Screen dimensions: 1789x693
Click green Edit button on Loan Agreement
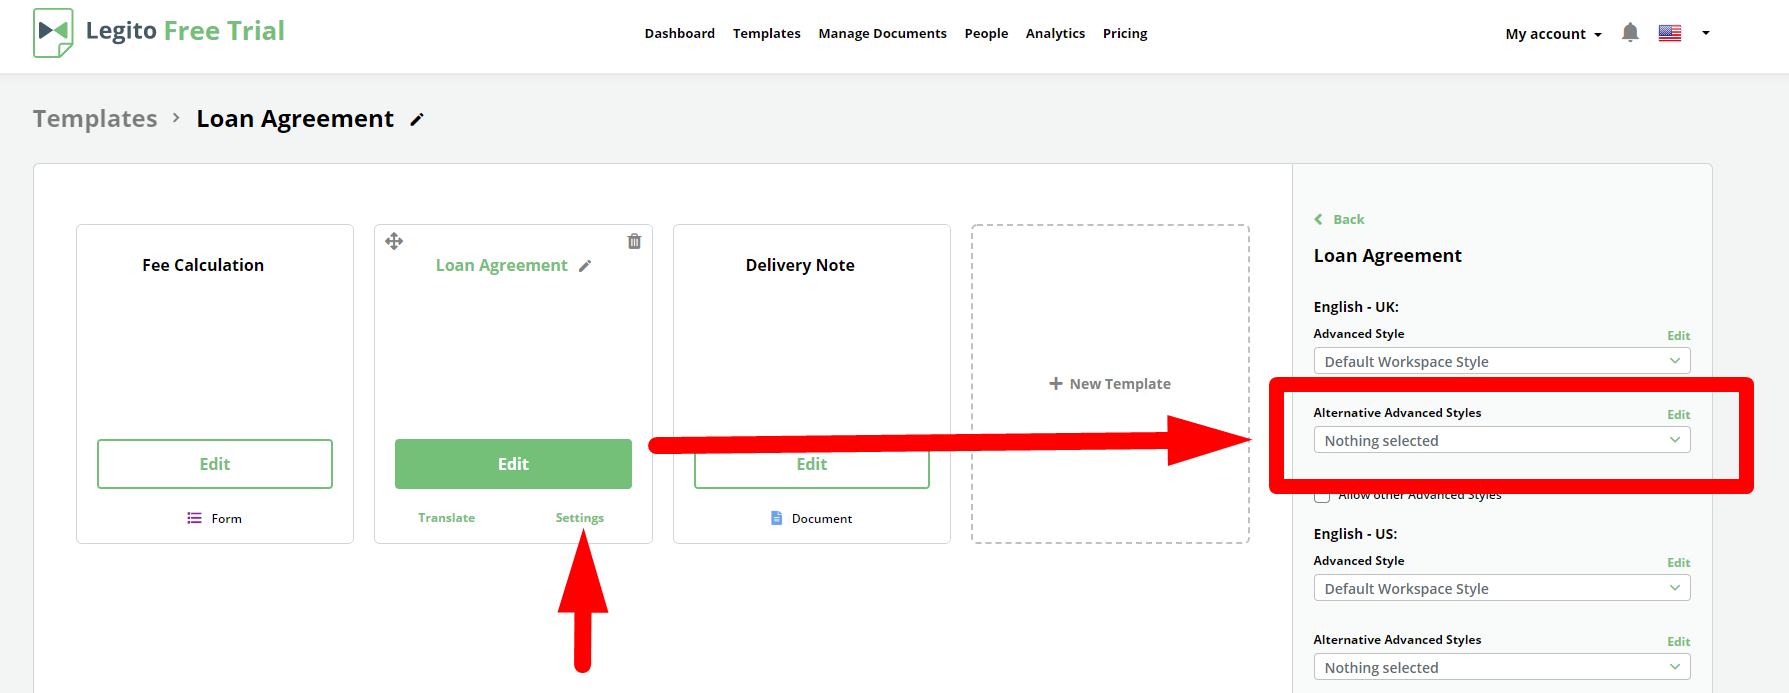coord(513,464)
